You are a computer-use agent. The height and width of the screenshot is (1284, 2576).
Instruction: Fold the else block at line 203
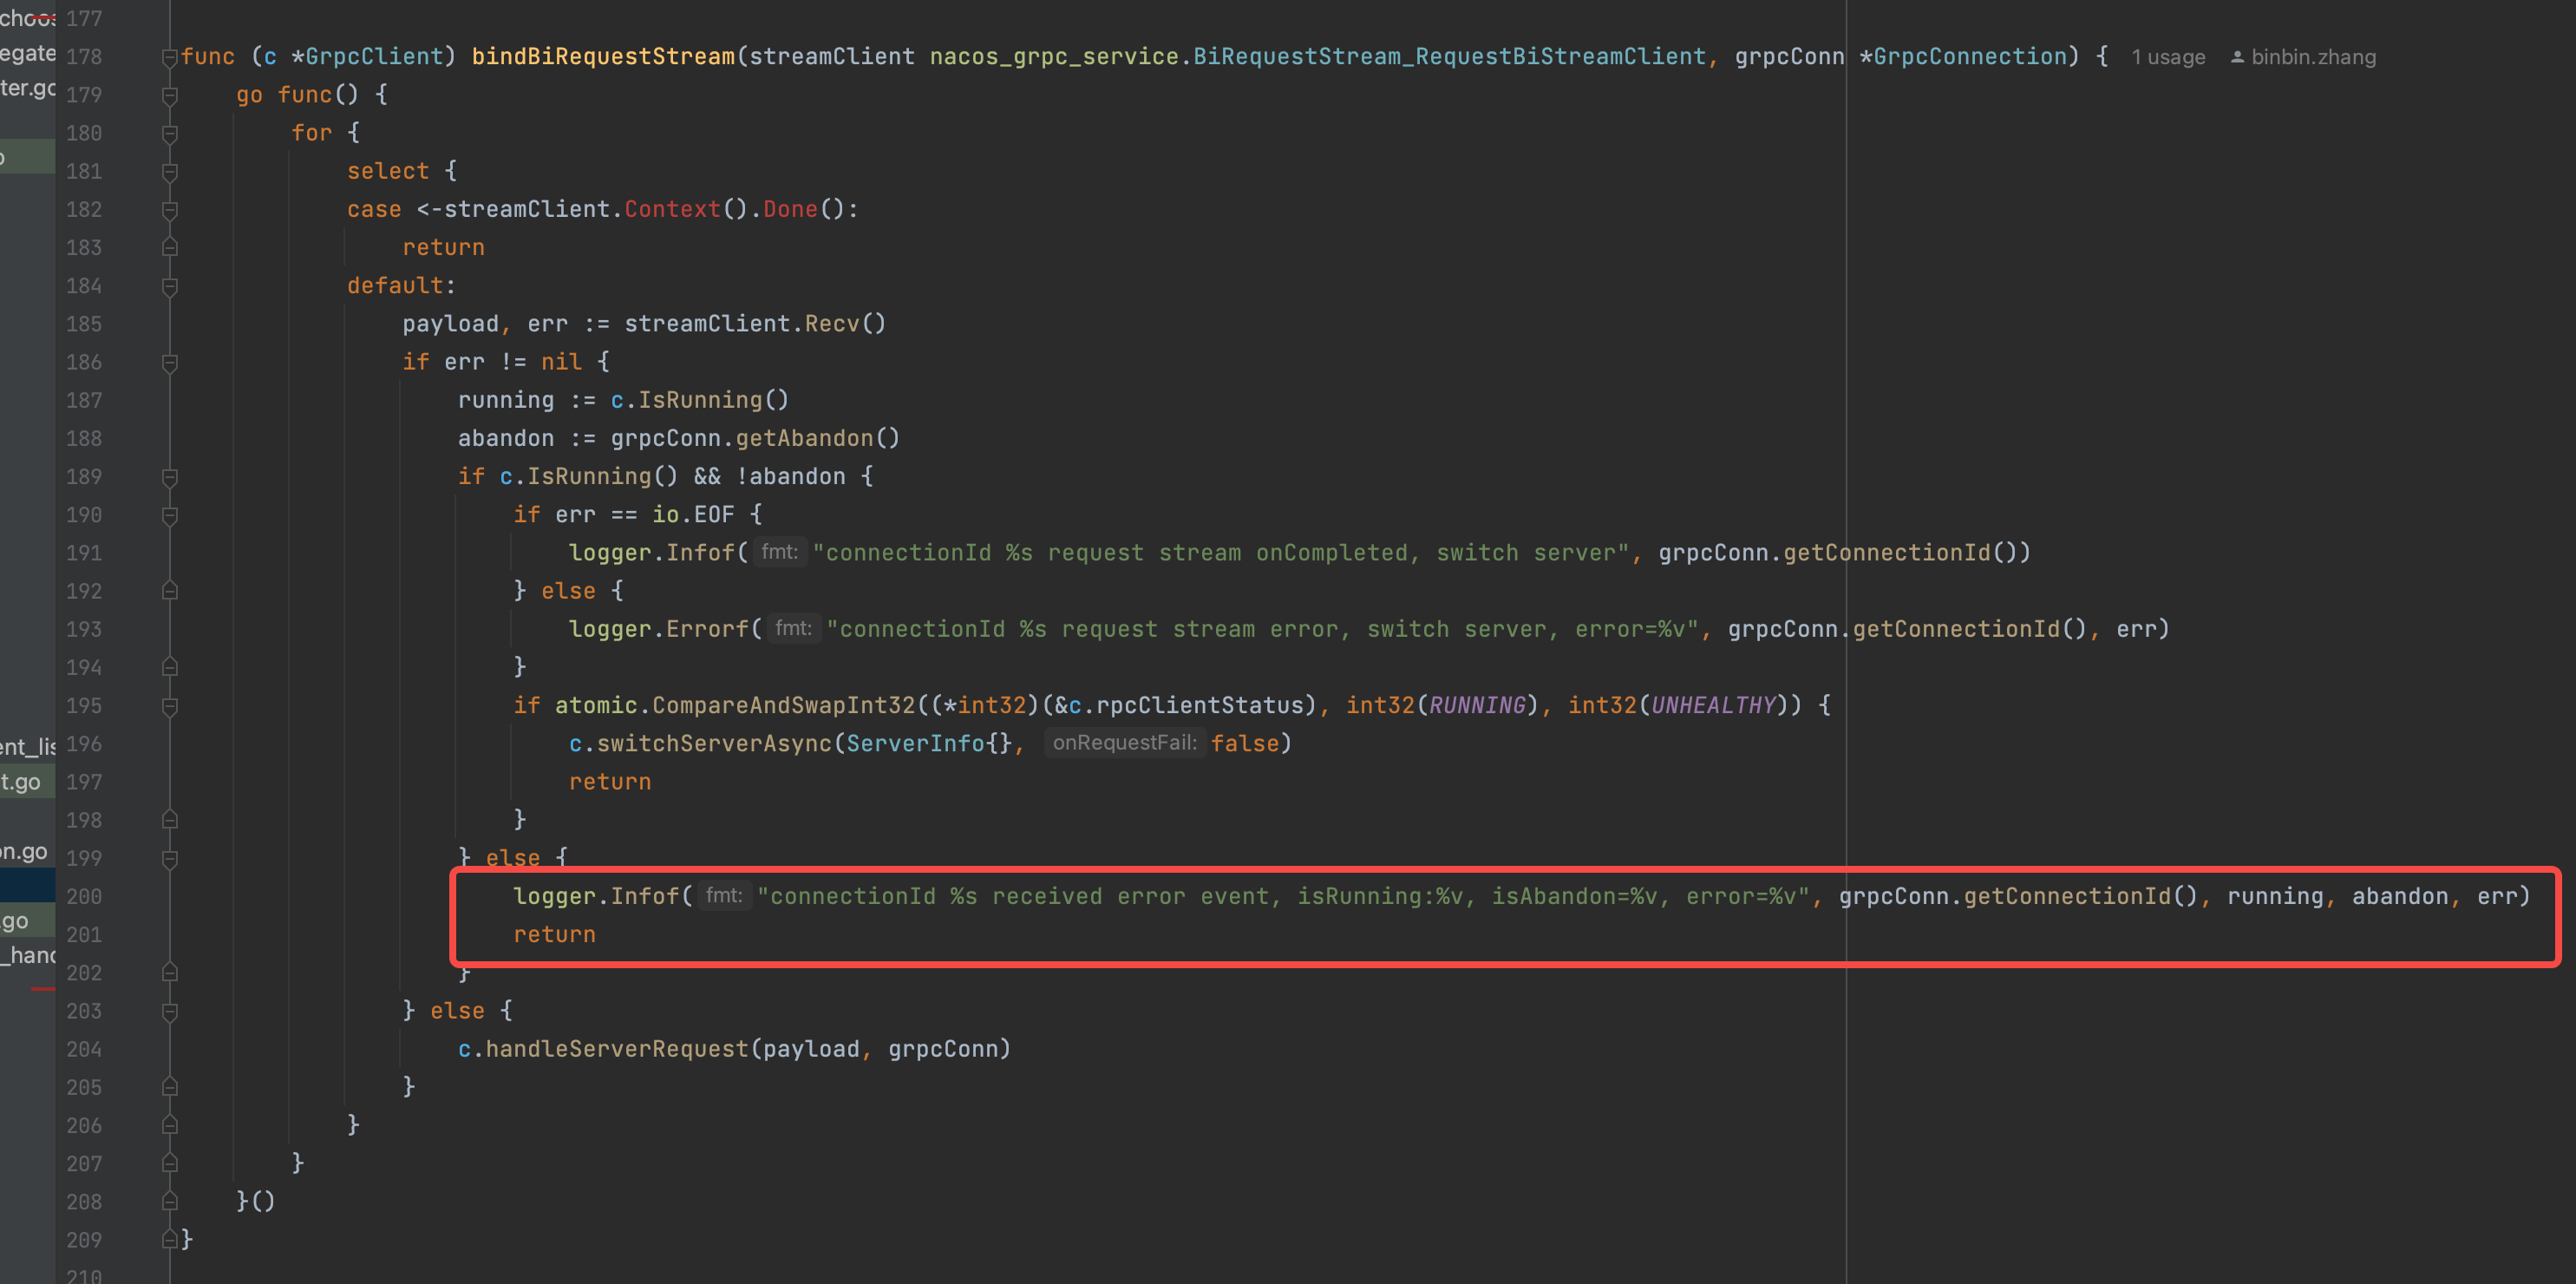pos(170,1012)
